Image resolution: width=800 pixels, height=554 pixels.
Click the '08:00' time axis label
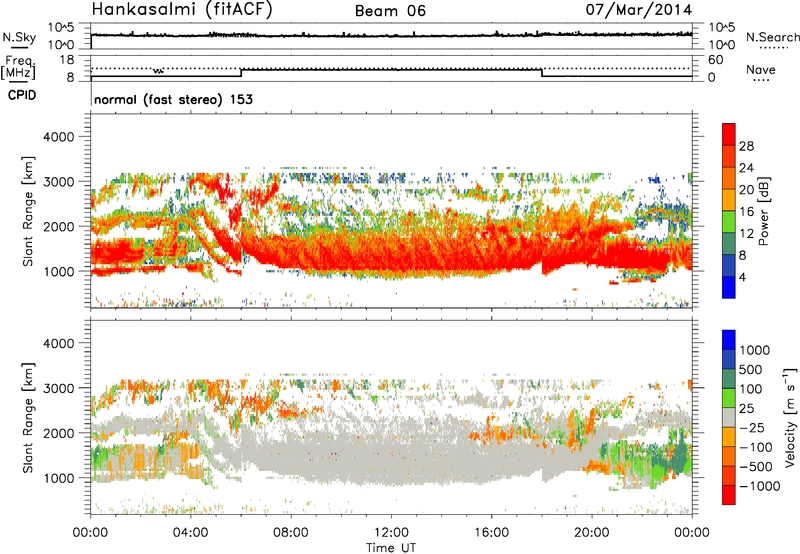coord(290,533)
